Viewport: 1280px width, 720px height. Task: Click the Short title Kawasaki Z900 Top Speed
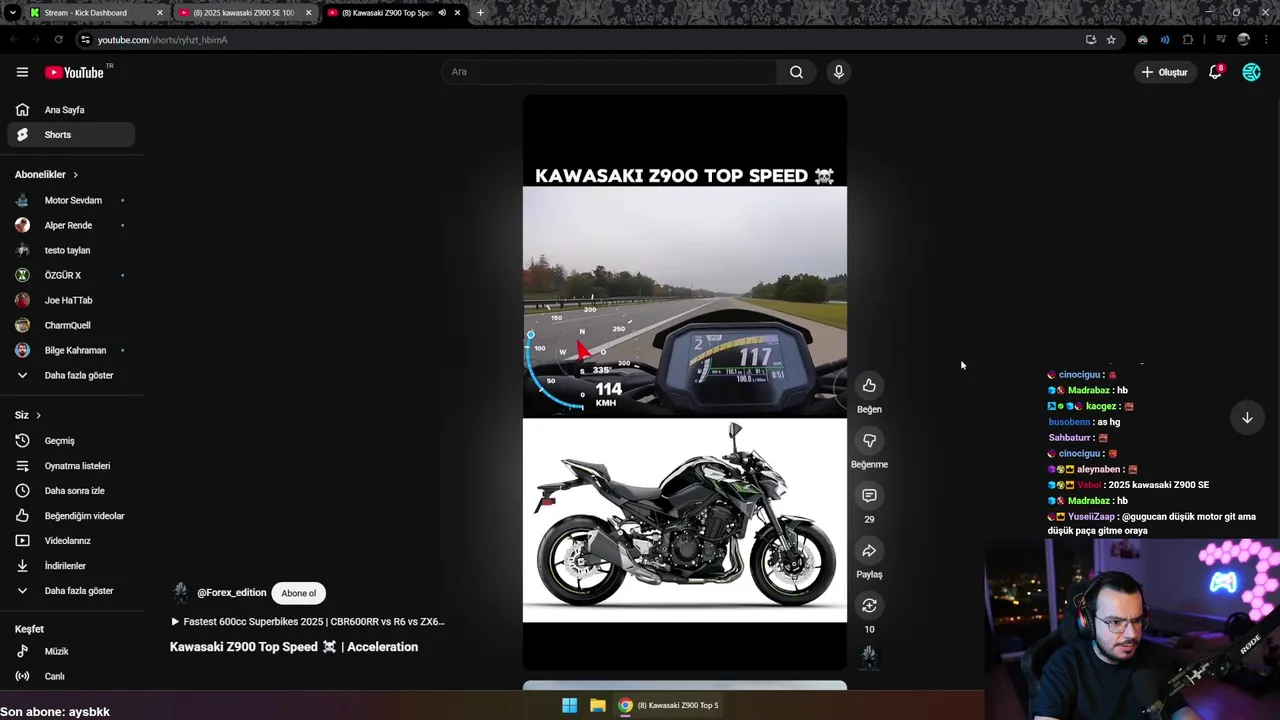(x=294, y=647)
